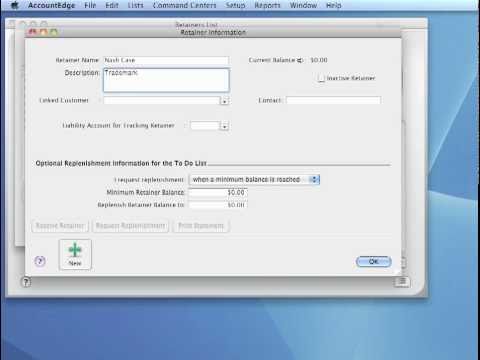Toggle the Inactive Retainer checkbox
The image size is (480, 360).
click(x=321, y=78)
